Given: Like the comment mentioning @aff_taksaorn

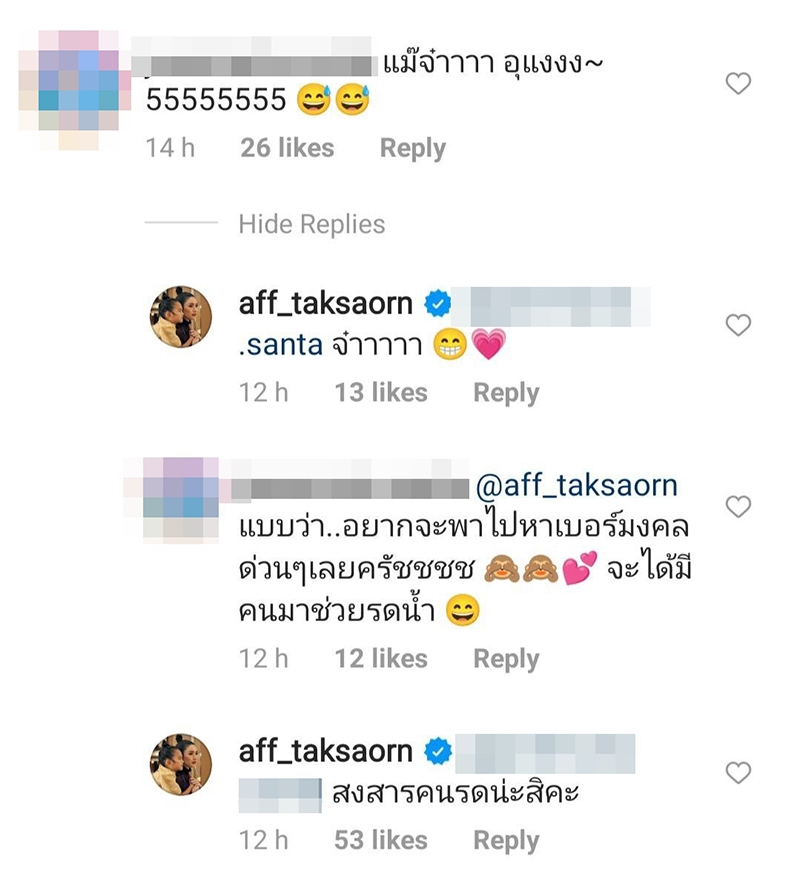Looking at the screenshot, I should click(x=738, y=506).
